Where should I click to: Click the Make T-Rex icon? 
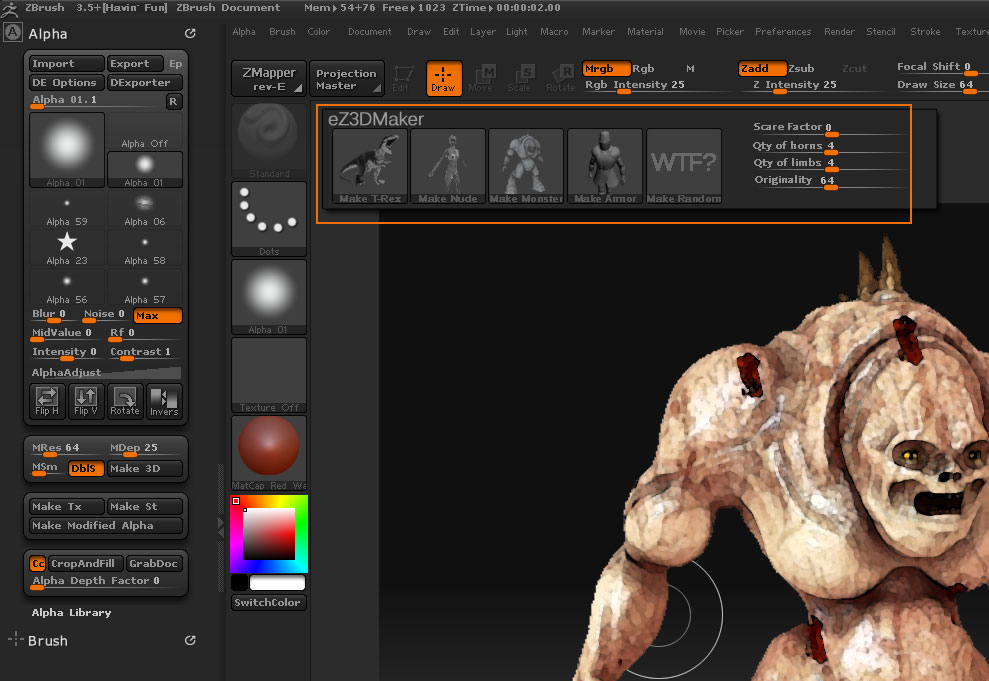tap(369, 166)
